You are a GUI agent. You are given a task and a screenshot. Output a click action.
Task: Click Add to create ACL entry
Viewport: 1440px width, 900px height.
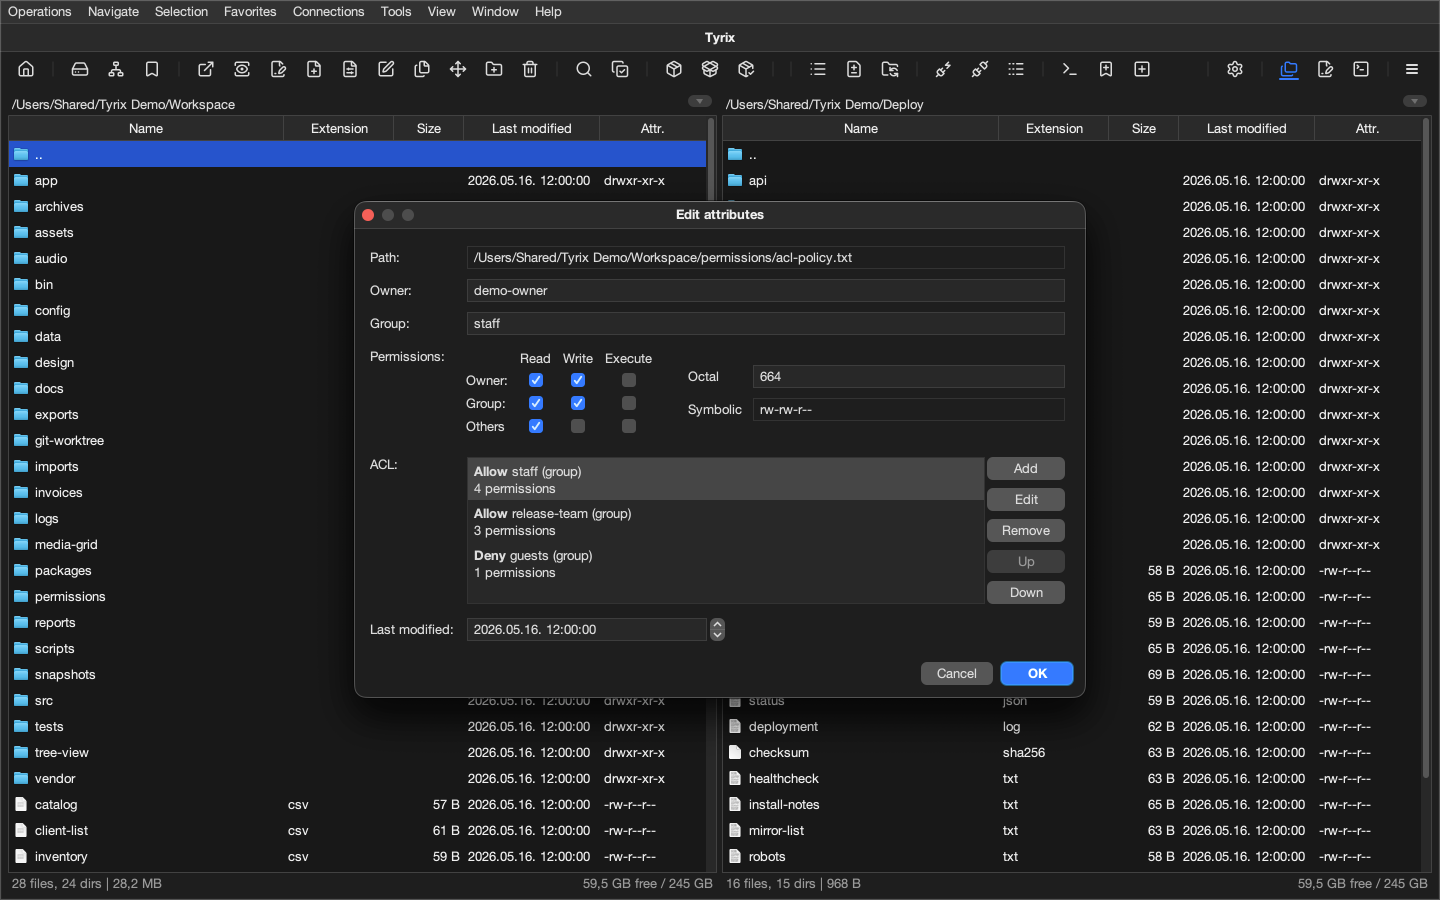tap(1026, 469)
